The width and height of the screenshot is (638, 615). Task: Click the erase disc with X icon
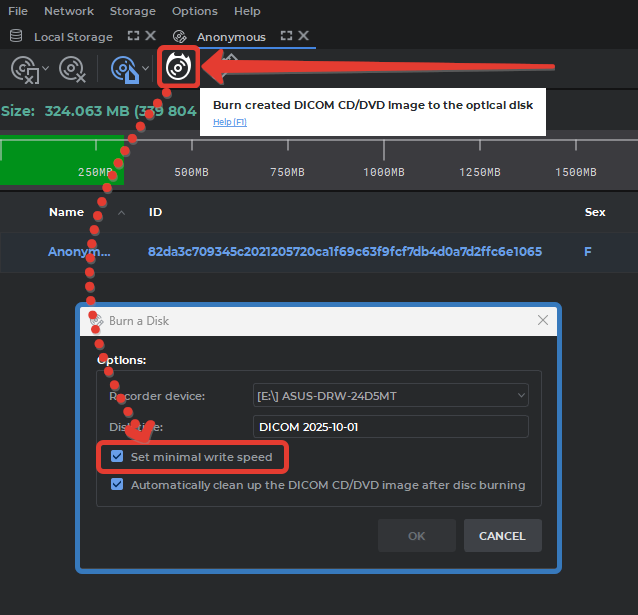[x=71, y=69]
